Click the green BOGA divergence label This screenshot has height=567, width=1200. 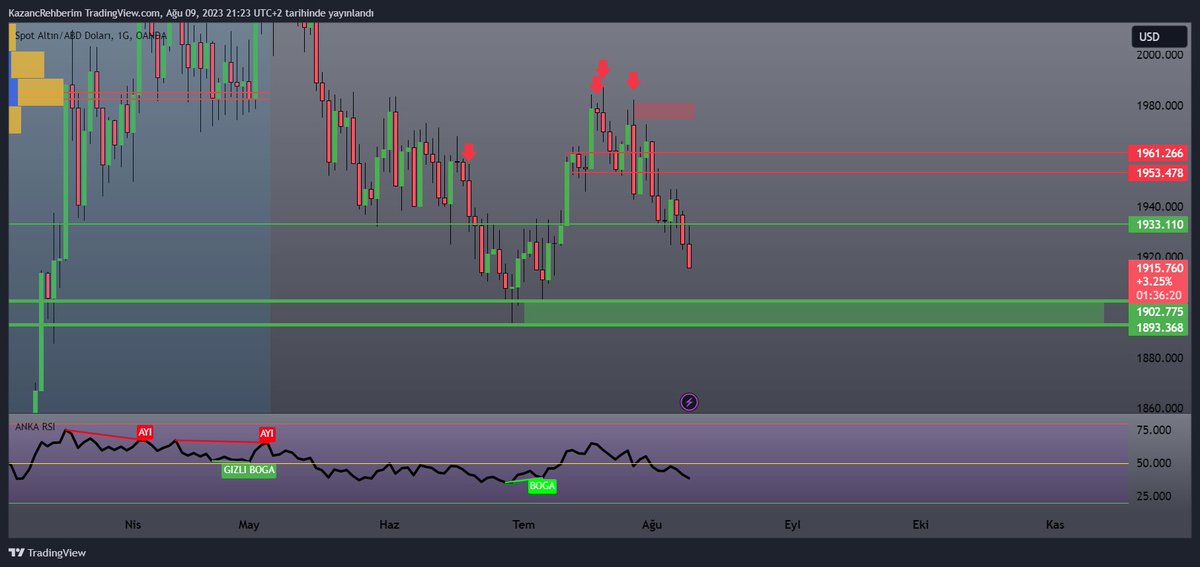542,486
